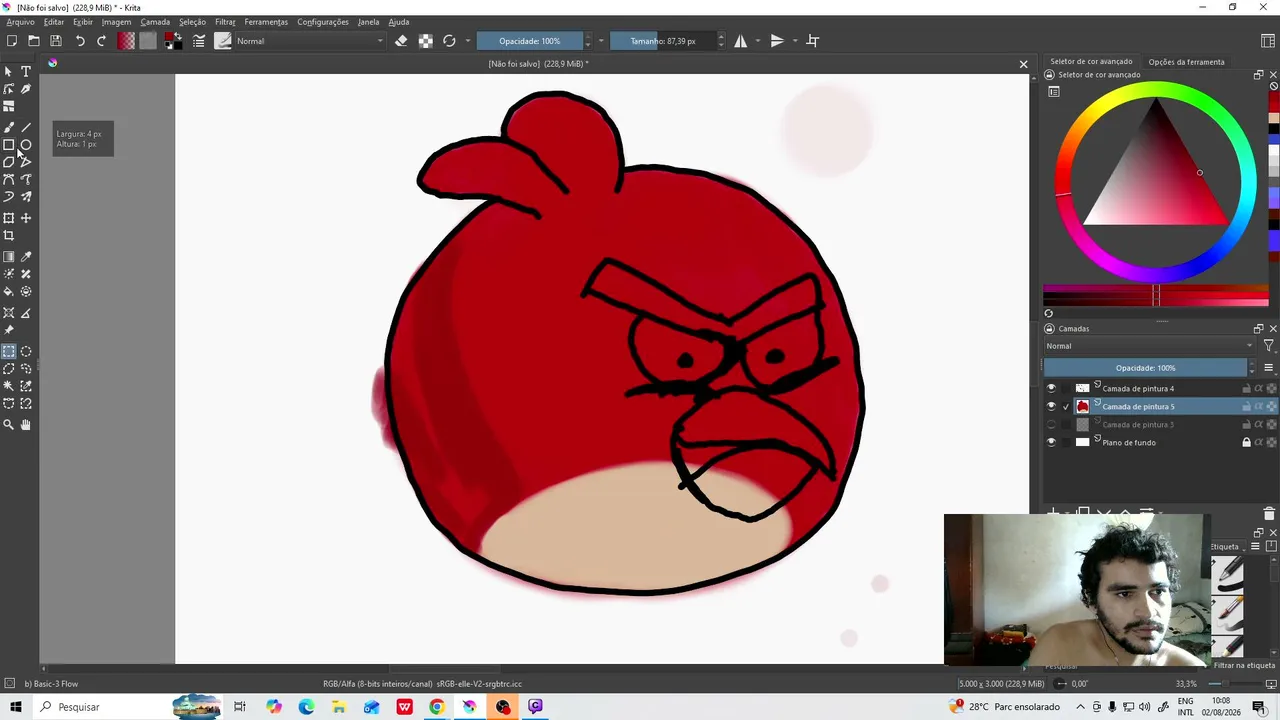Viewport: 1280px width, 720px height.
Task: Click the foreground/background color swatch
Action: [x=173, y=41]
